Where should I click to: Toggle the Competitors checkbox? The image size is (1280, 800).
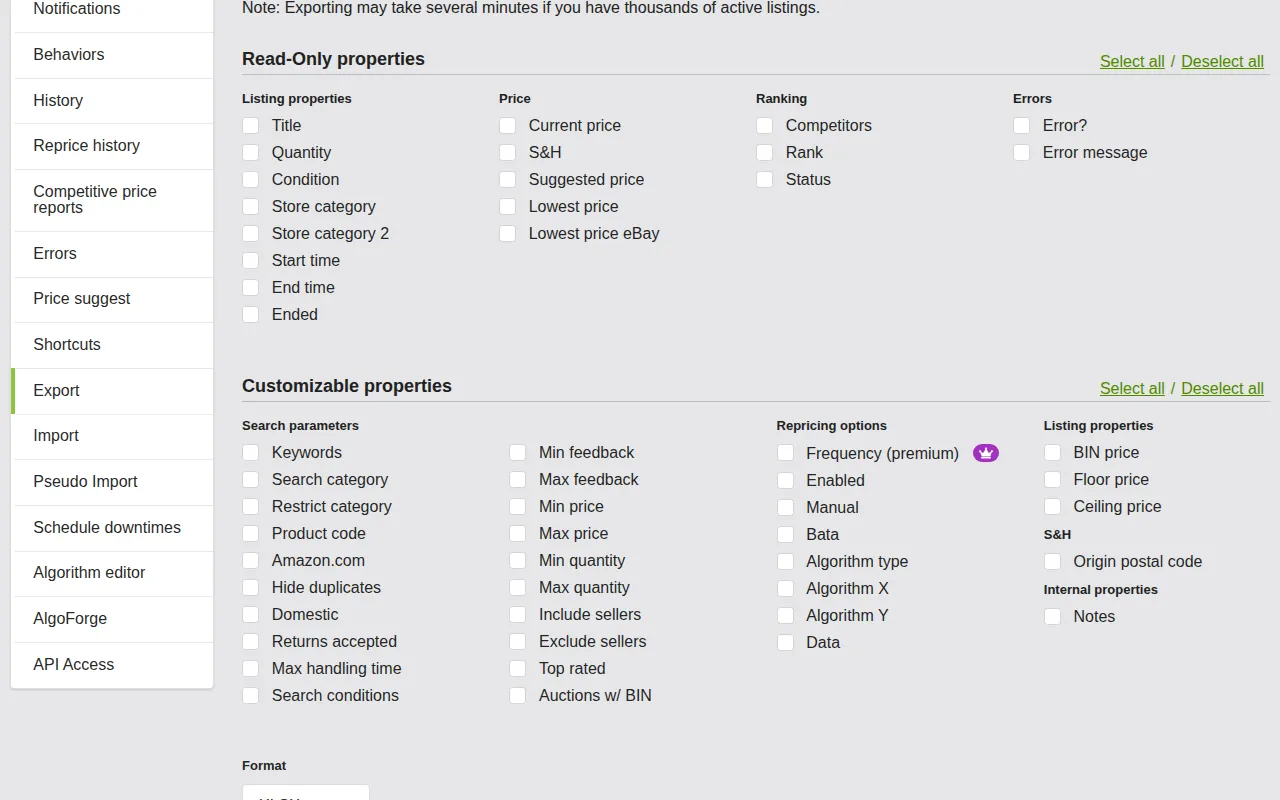(764, 125)
